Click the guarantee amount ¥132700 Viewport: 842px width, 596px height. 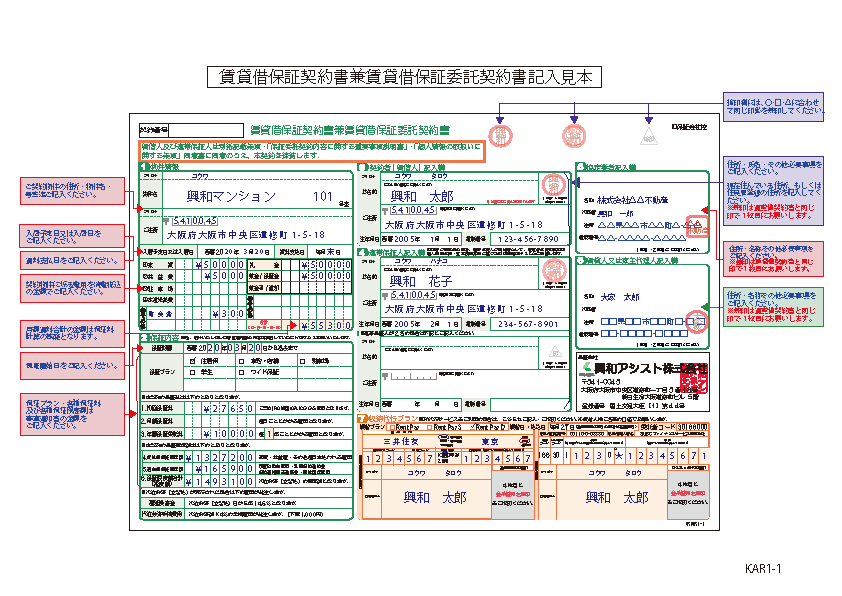[x=220, y=457]
